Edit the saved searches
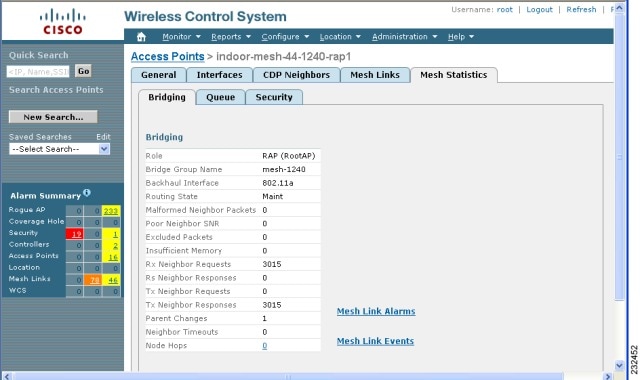Image resolution: width=640 pixels, height=380 pixels. [103, 137]
